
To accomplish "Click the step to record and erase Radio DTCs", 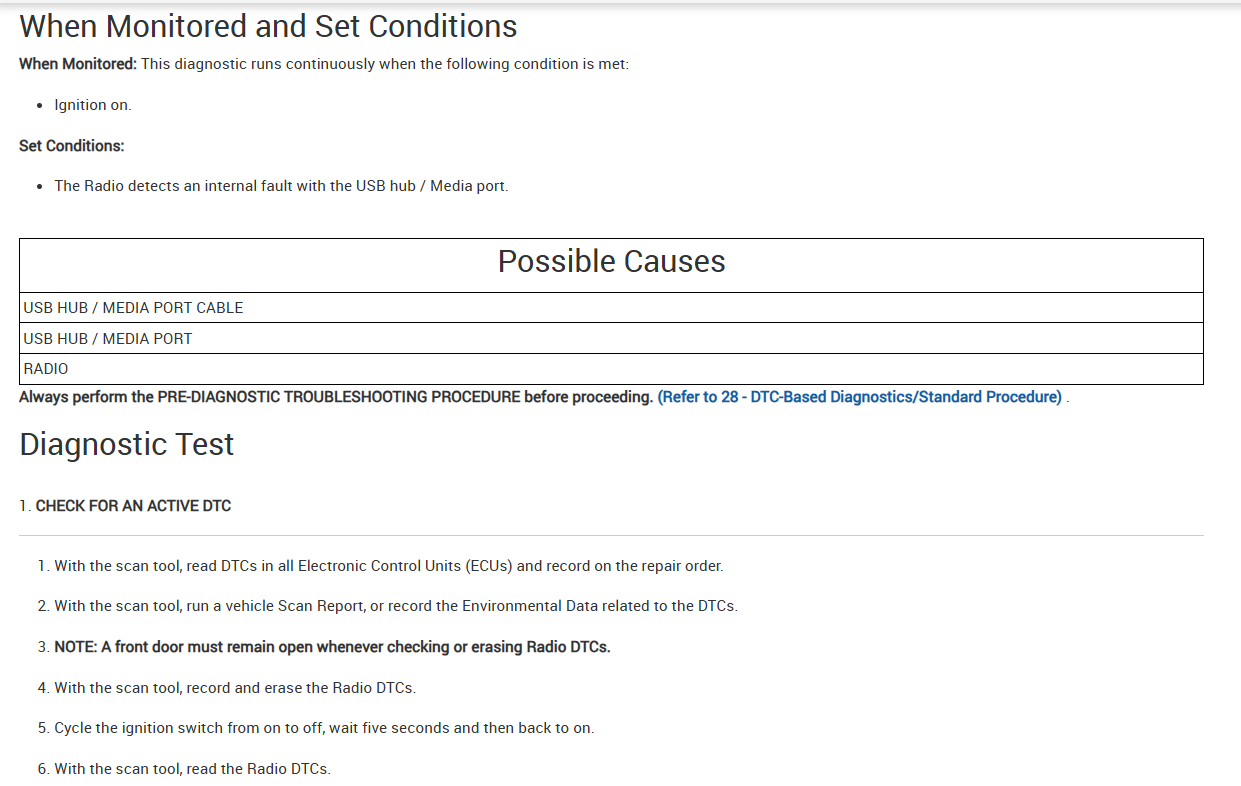I will click(x=235, y=688).
